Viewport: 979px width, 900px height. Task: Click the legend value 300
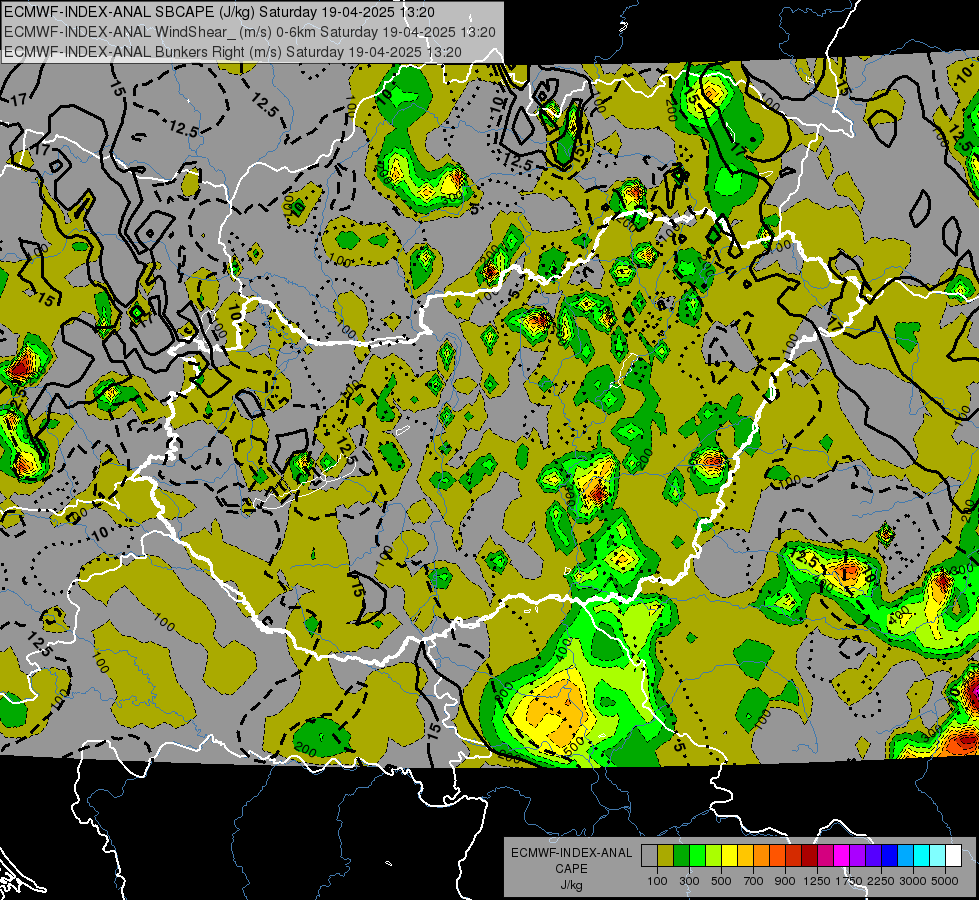[x=689, y=881]
